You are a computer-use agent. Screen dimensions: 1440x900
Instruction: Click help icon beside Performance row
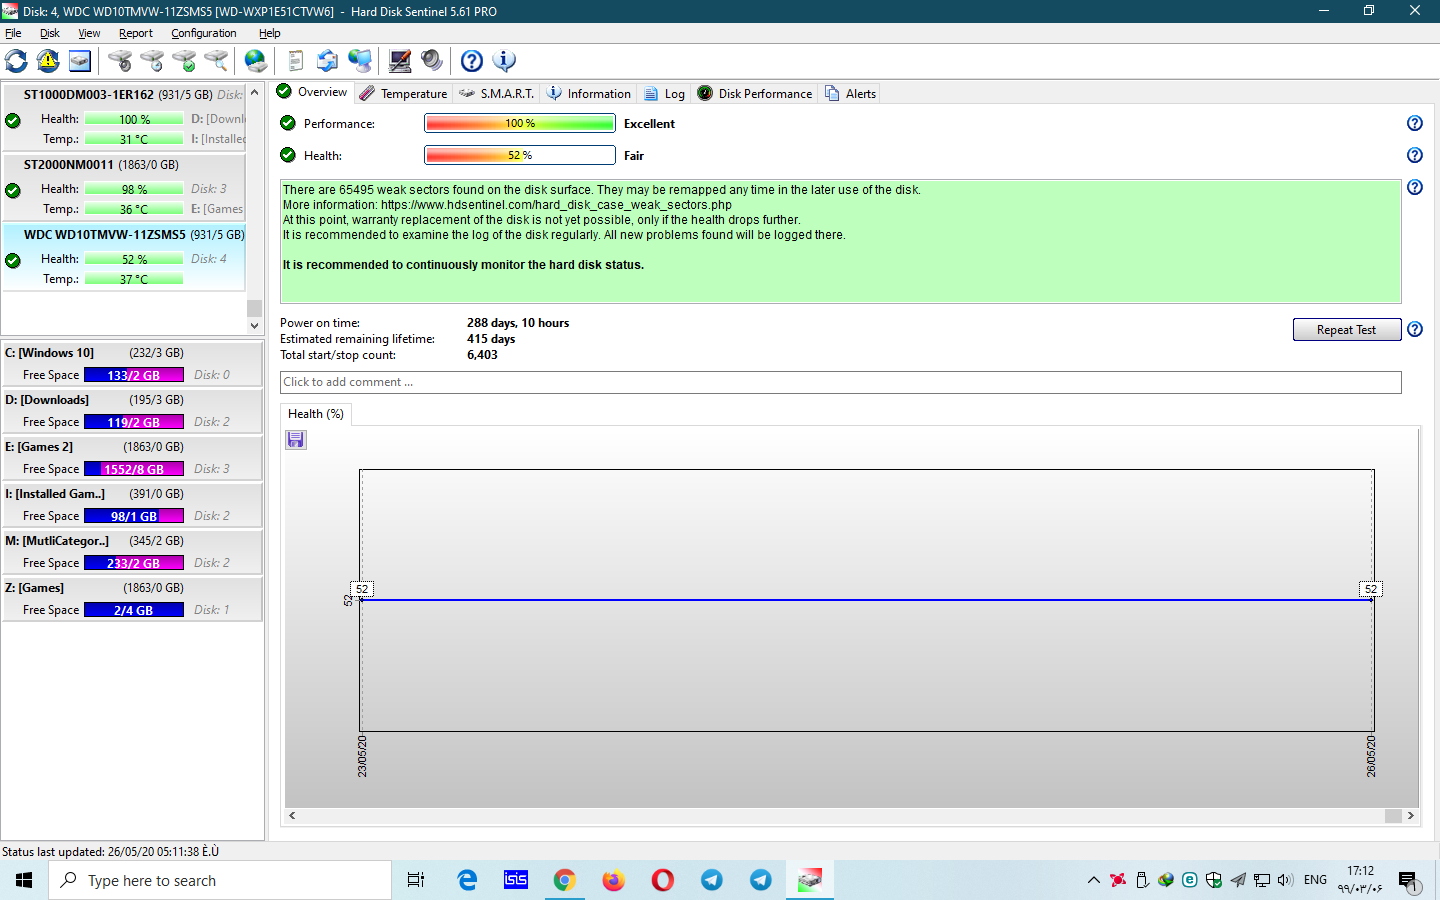[1415, 123]
